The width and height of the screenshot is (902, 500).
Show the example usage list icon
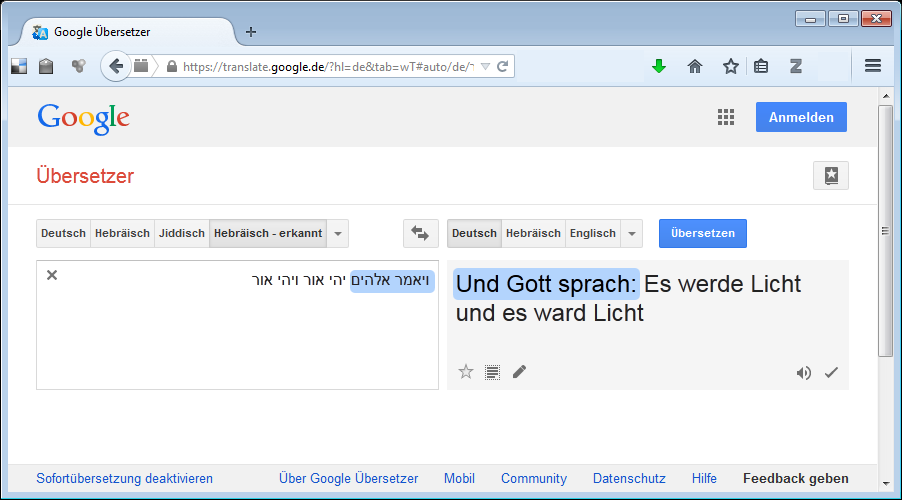(x=492, y=372)
